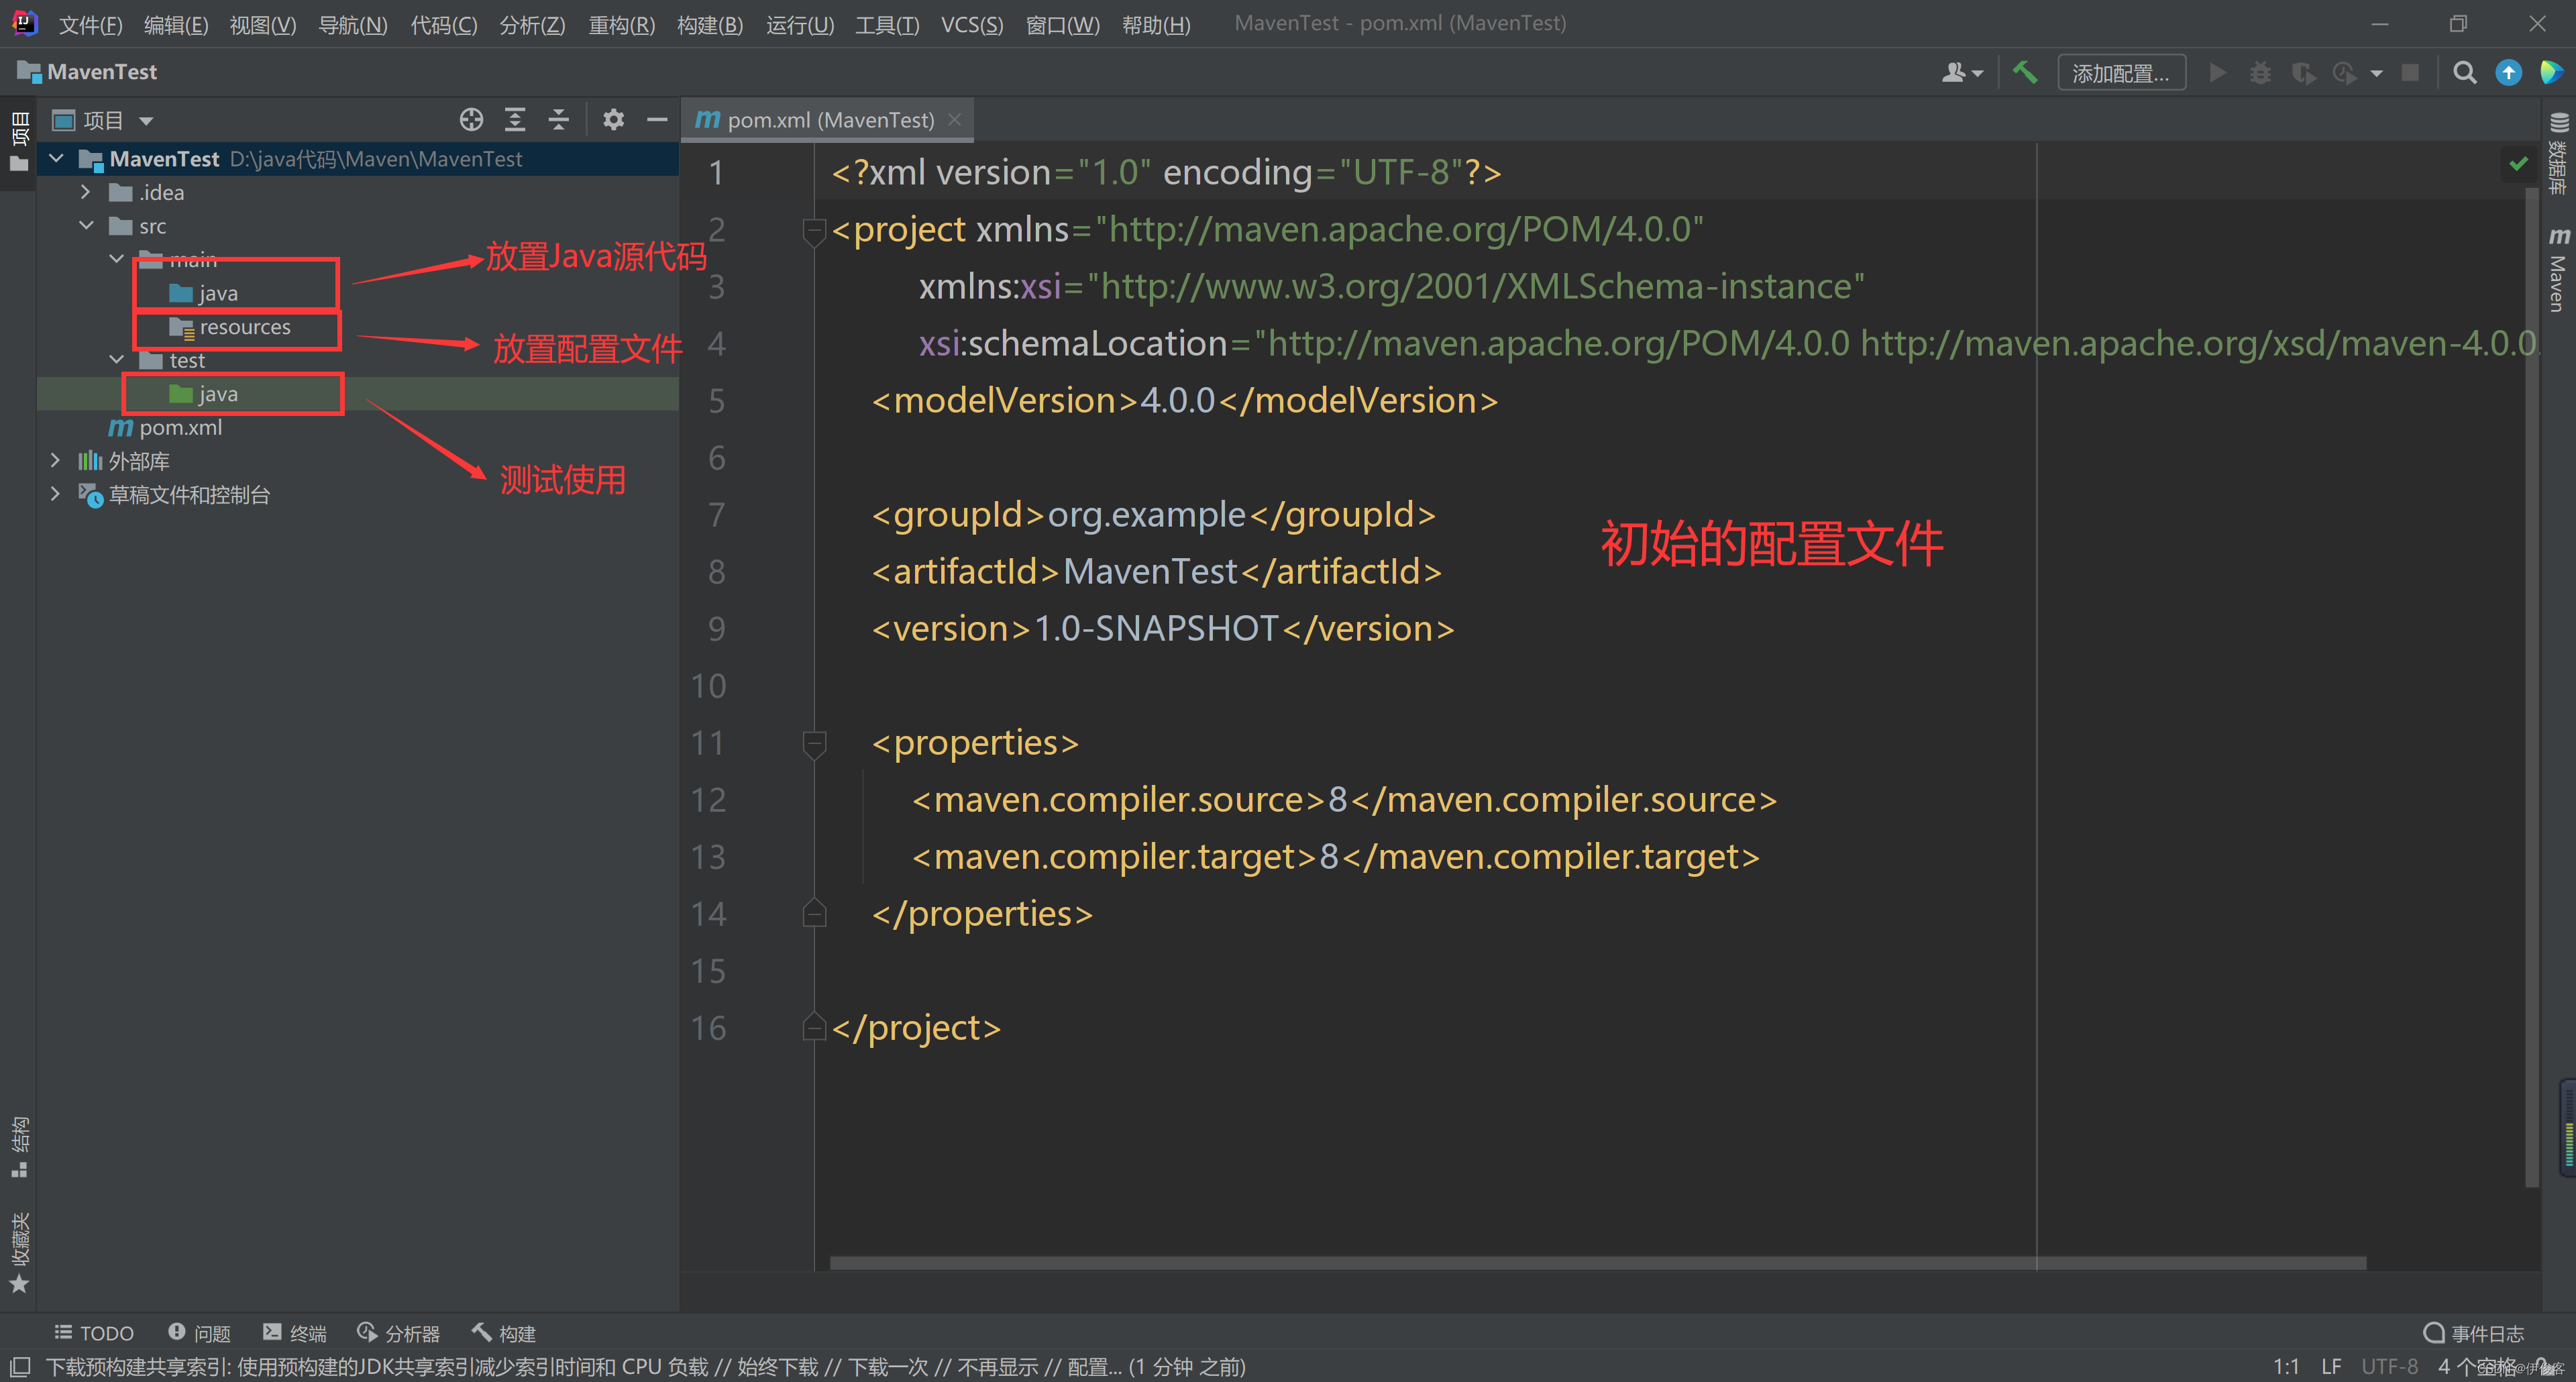The image size is (2576, 1382).
Task: Expand 草稿文件和控制台 node
Action: [56, 494]
